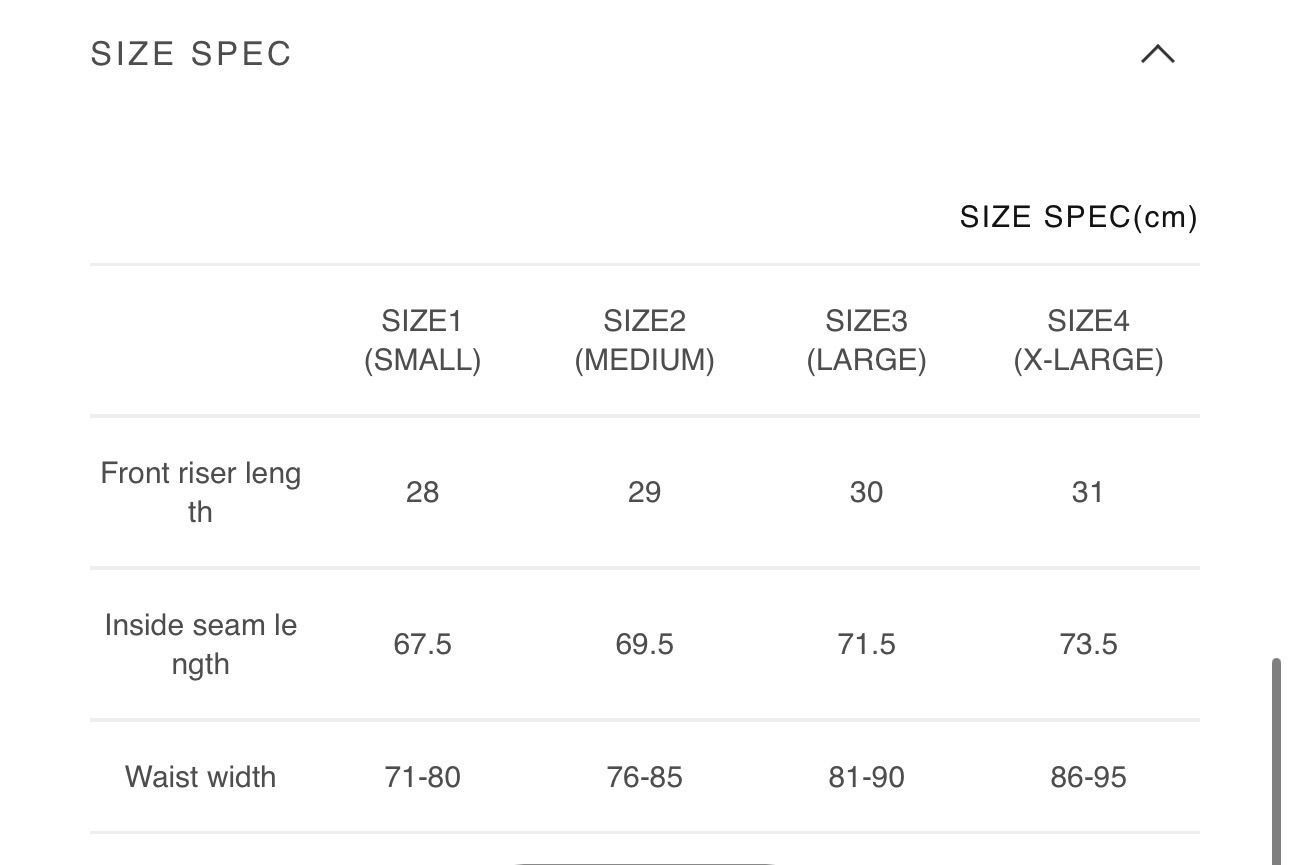Image resolution: width=1290 pixels, height=865 pixels.
Task: Click the X-Large inside seam value 73.5
Action: pos(1088,644)
